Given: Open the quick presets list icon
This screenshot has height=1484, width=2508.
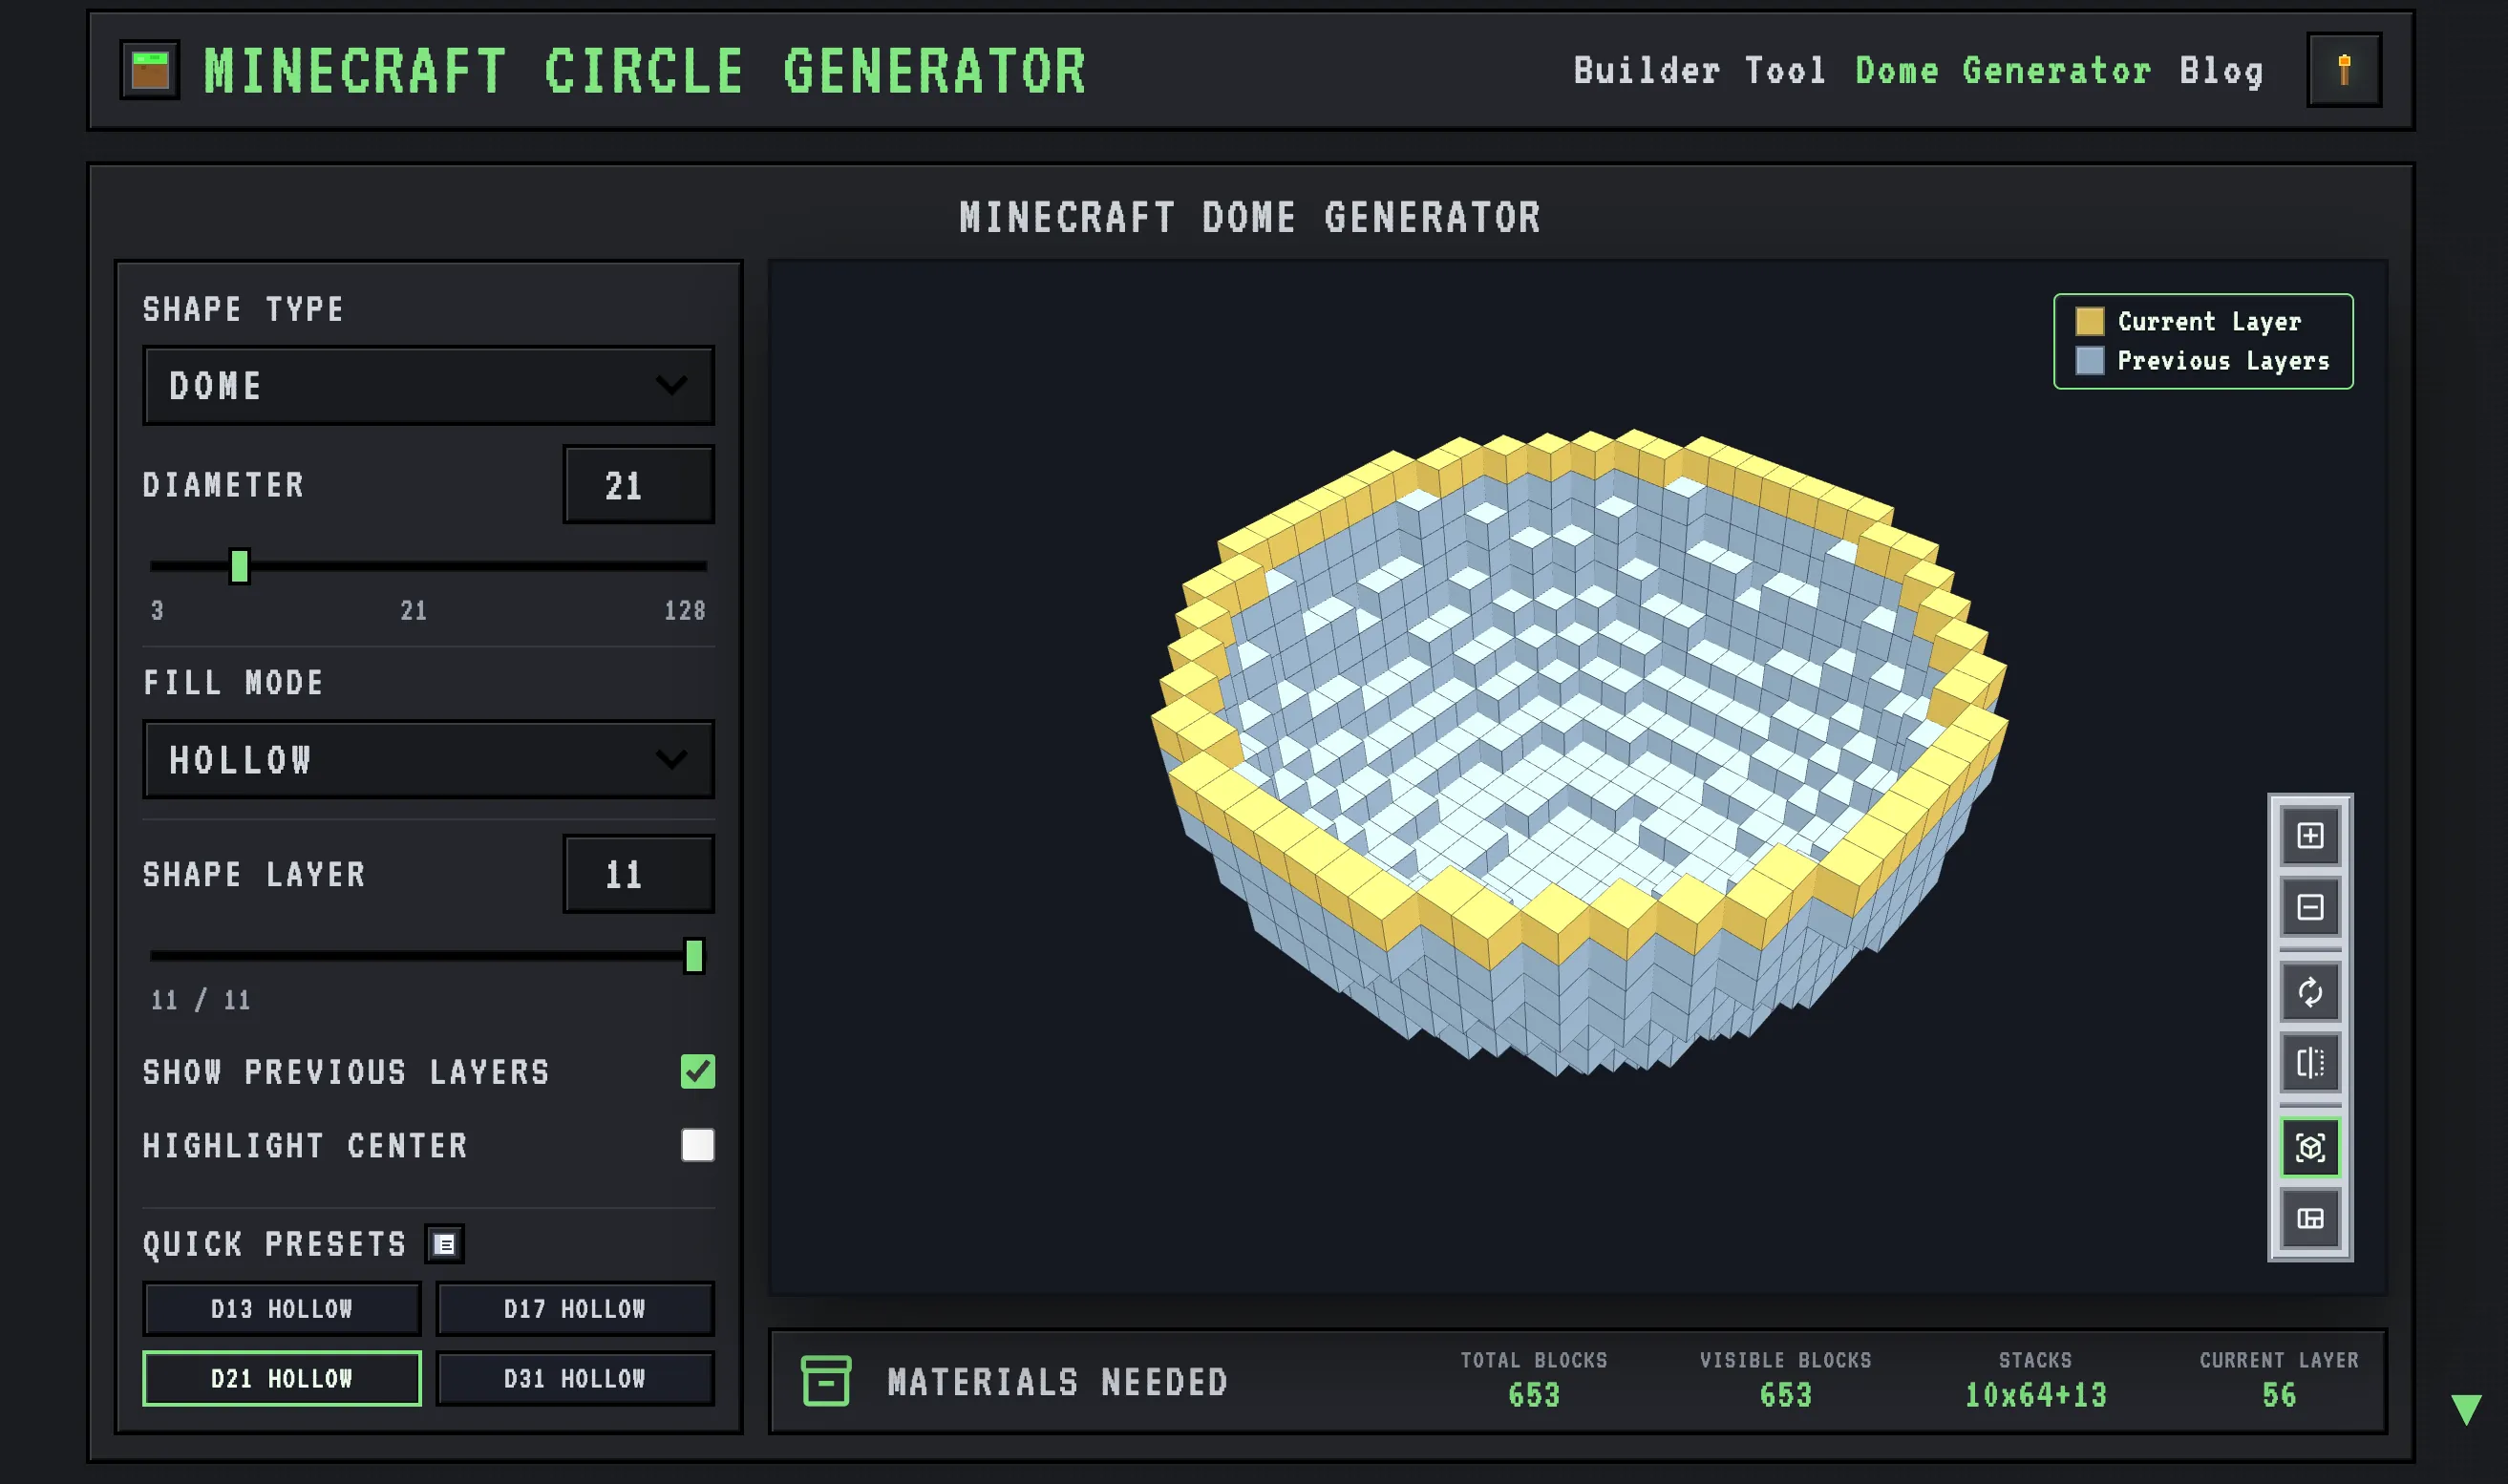Looking at the screenshot, I should pos(444,1244).
